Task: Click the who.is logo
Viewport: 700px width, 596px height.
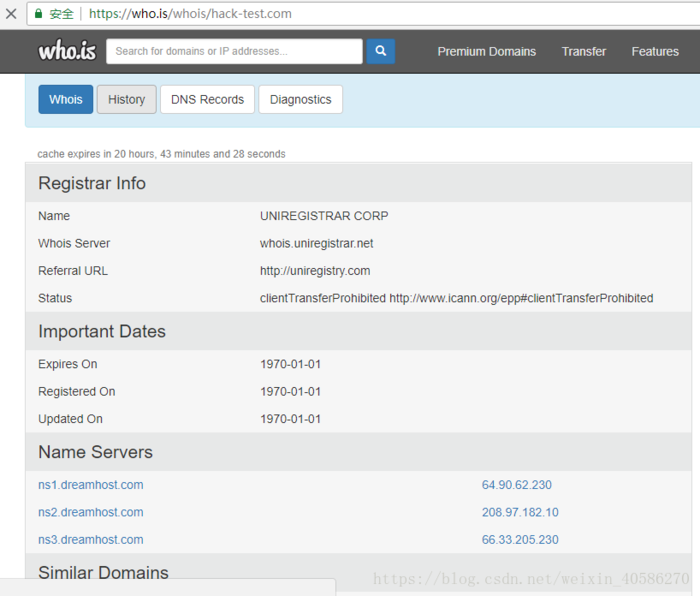Action: (67, 50)
